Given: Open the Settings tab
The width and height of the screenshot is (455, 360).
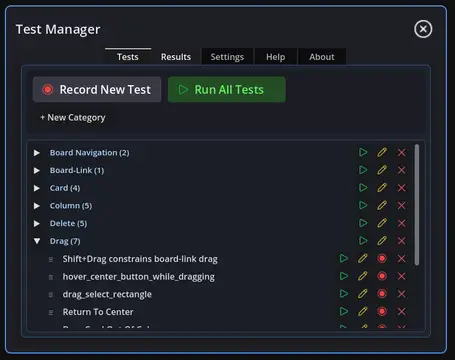Looking at the screenshot, I should (227, 57).
